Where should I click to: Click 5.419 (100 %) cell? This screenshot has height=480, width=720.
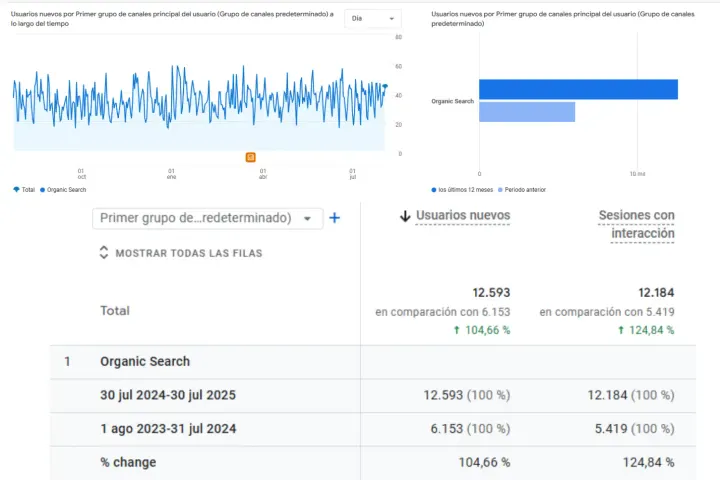[x=635, y=429]
